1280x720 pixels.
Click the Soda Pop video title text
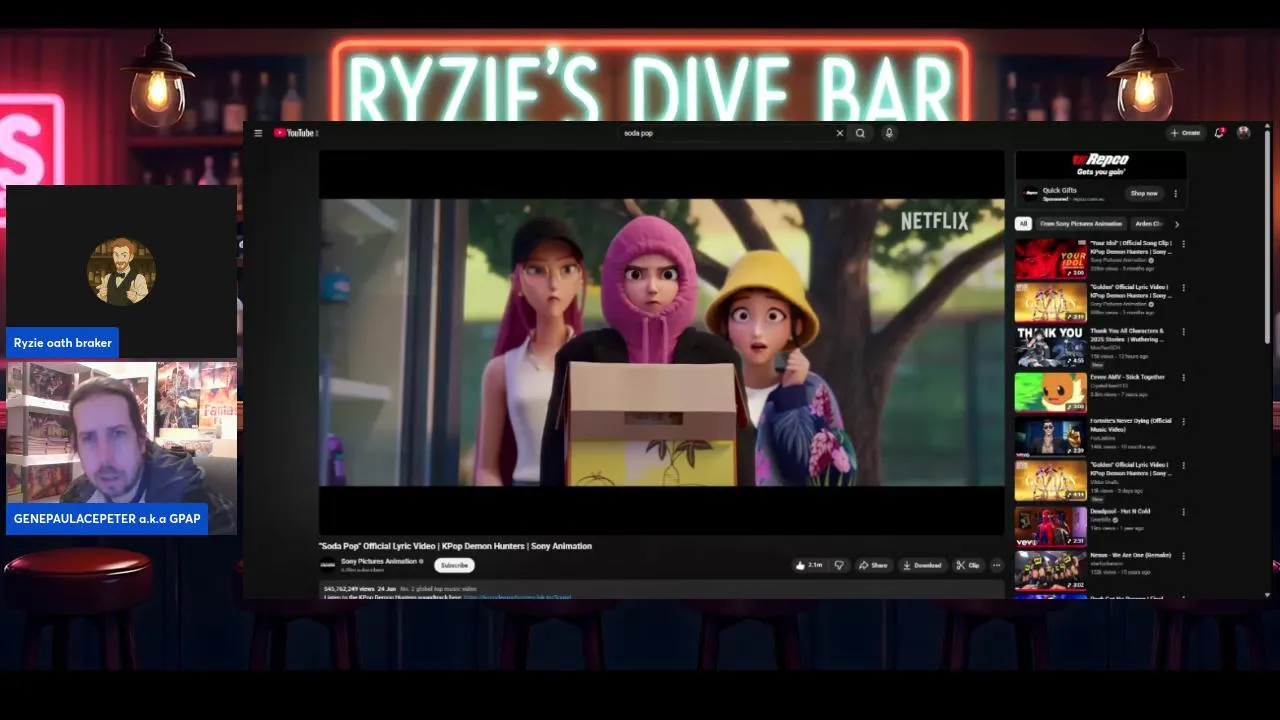455,546
